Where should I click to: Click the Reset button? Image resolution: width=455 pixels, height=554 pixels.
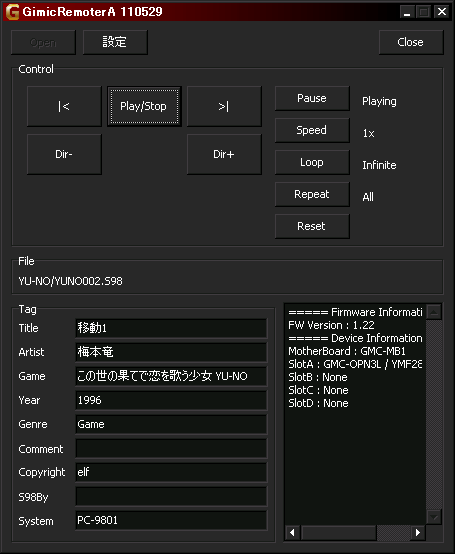312,226
